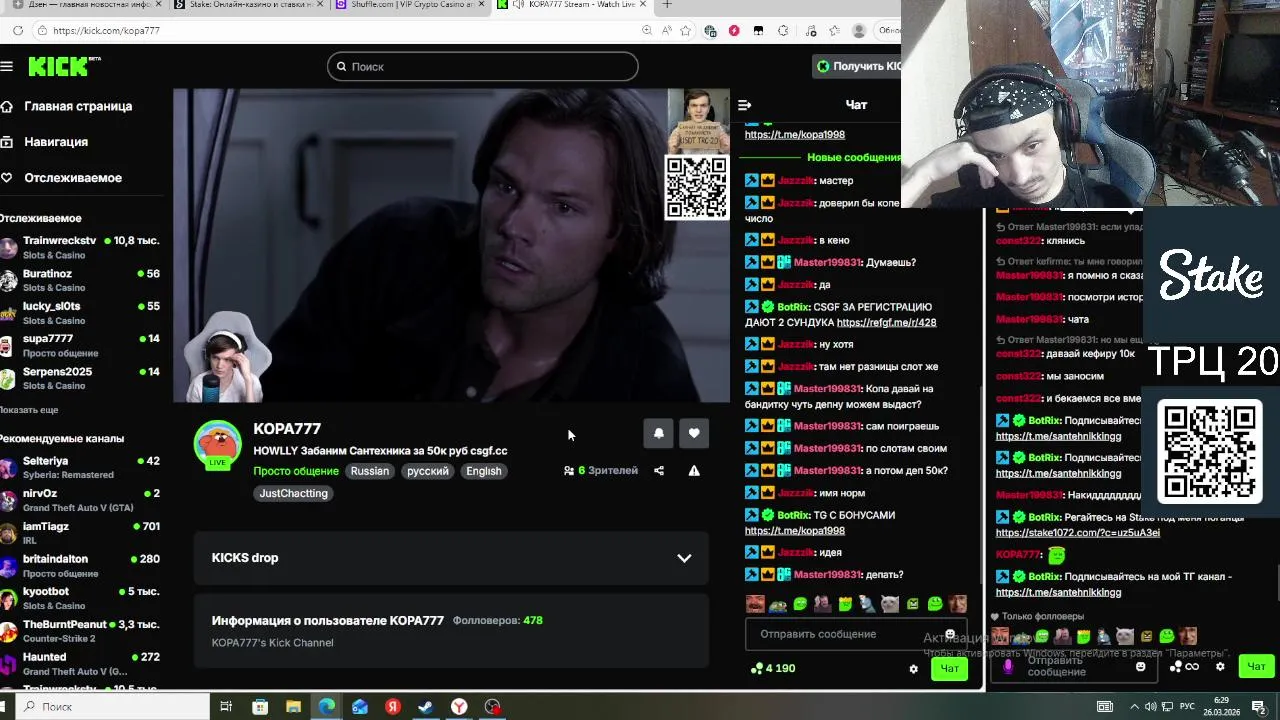1280x720 pixels.
Task: Open the stake1072.com link in second chat
Action: point(1078,533)
